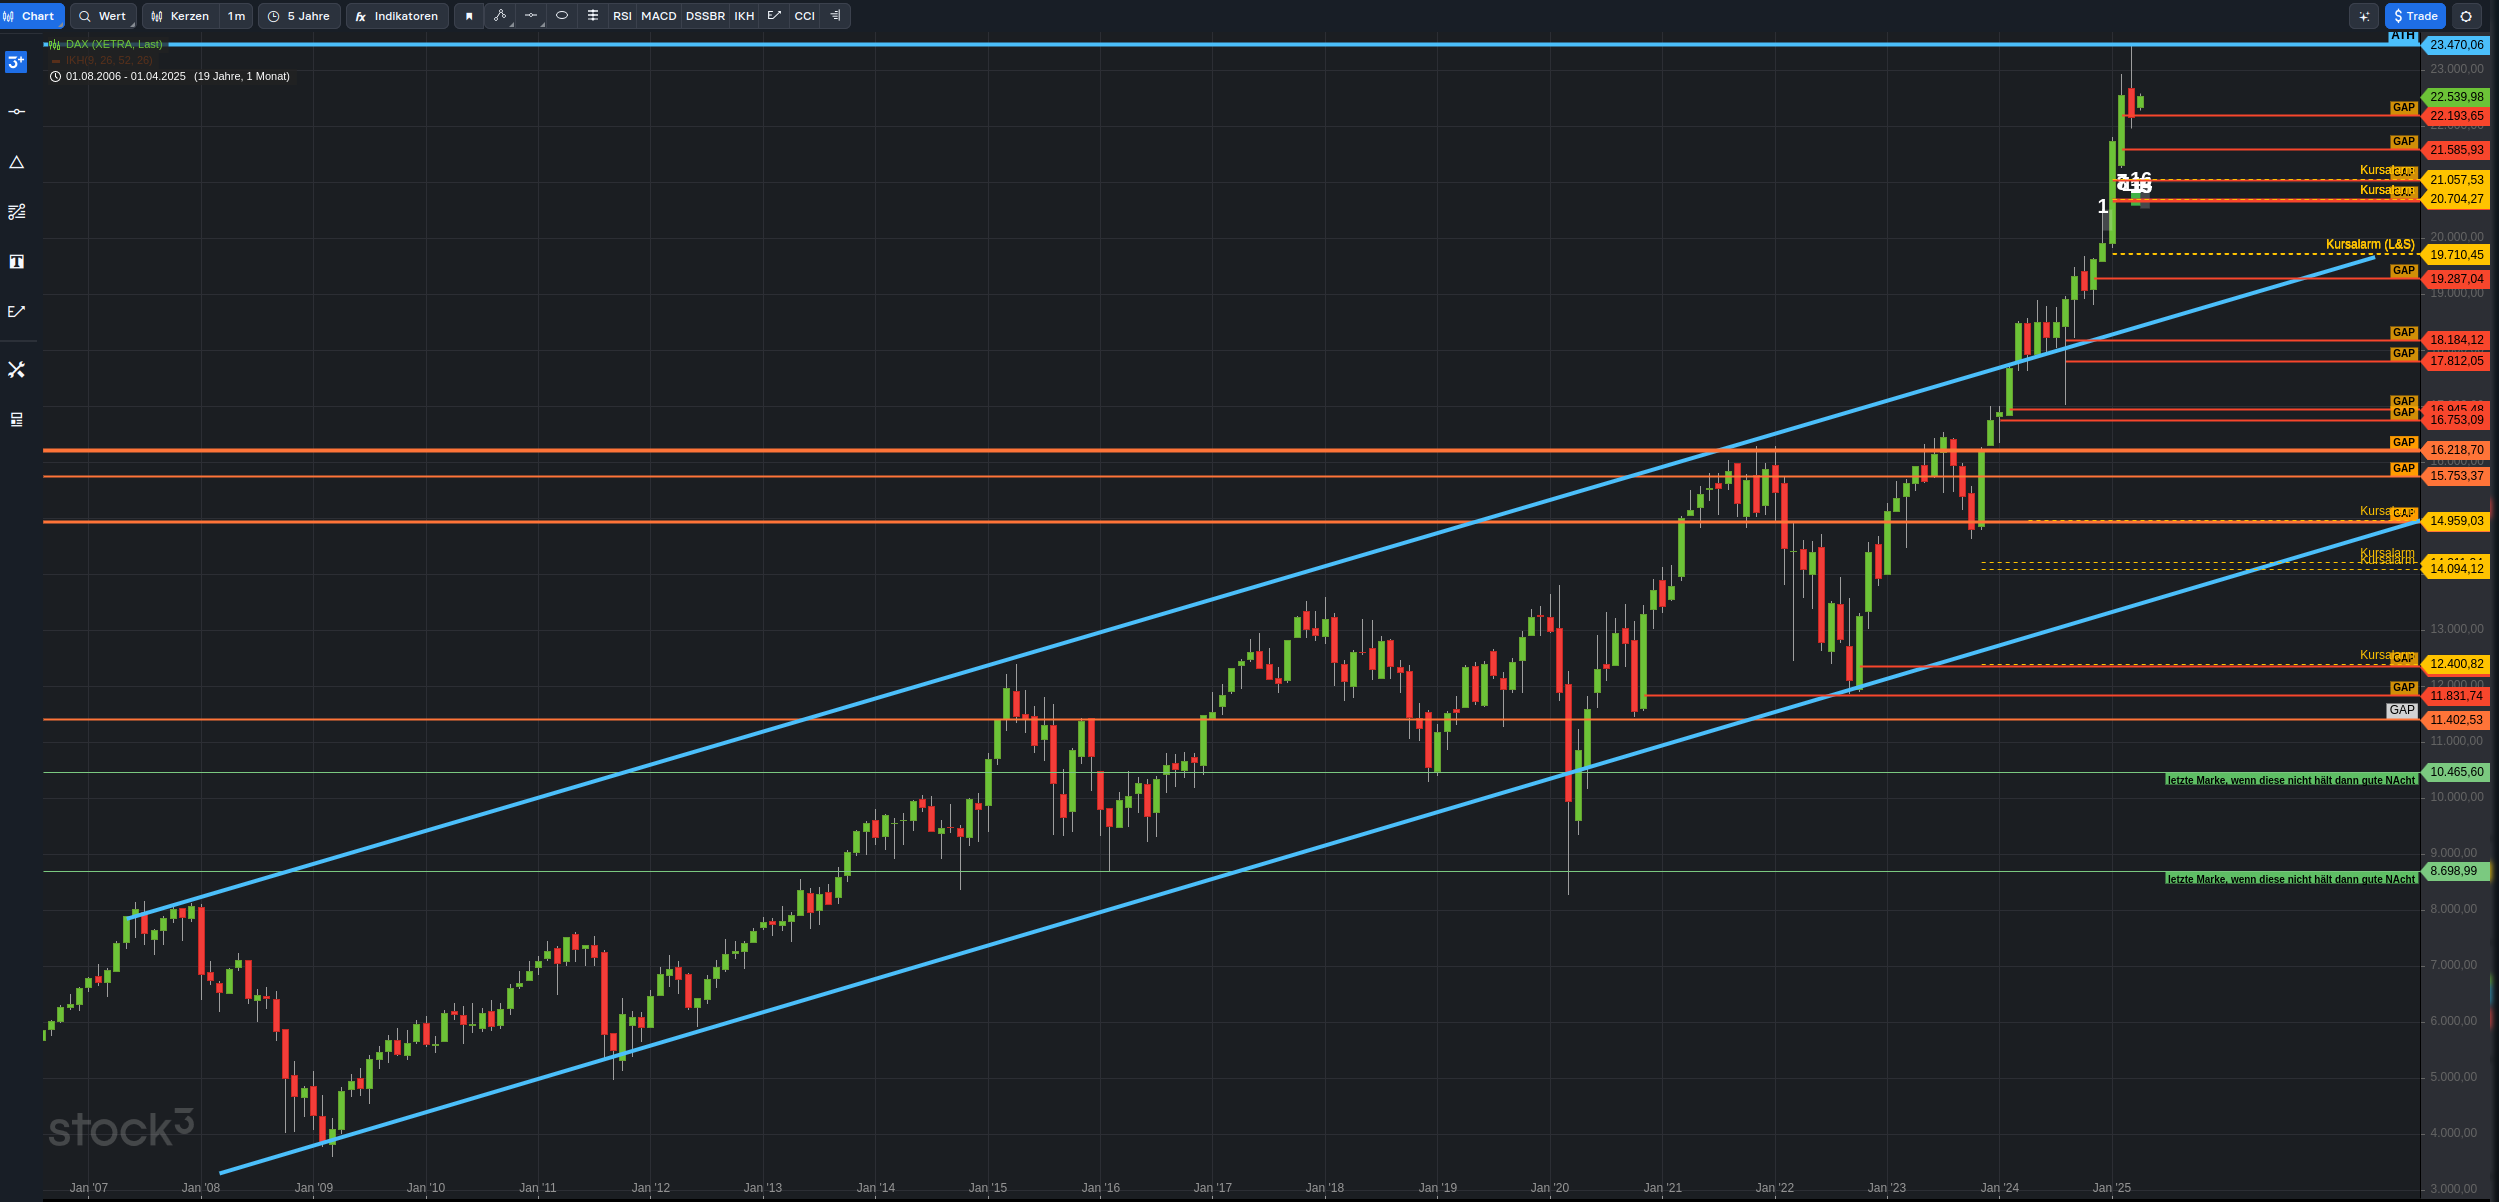2499x1202 pixels.
Task: Open the Wert search menu
Action: (103, 16)
